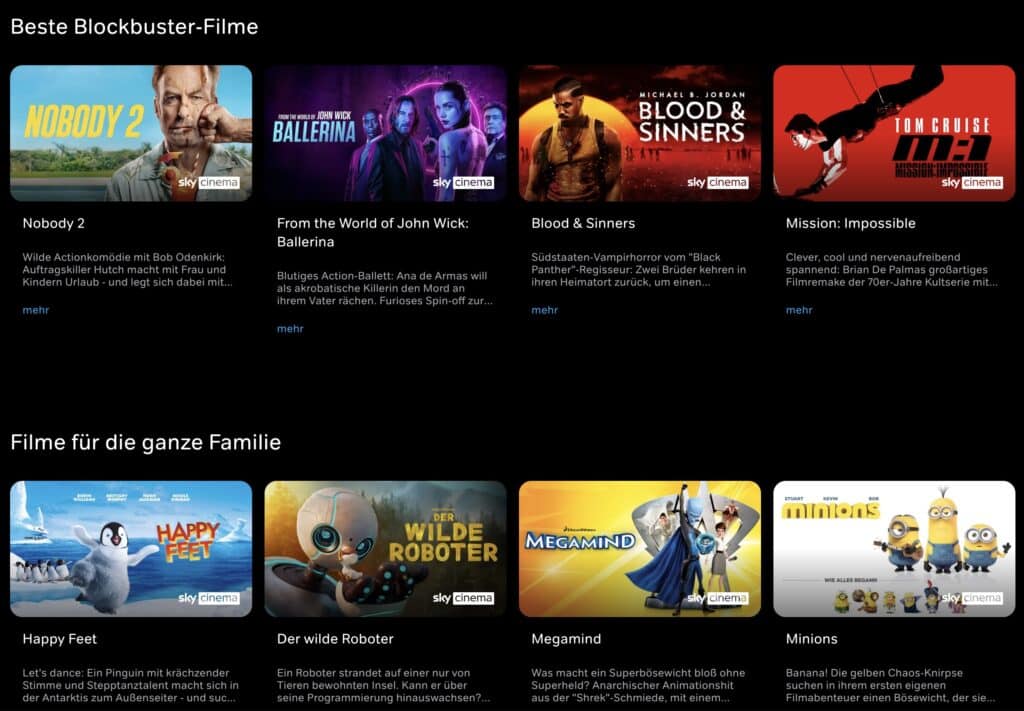Viewport: 1024px width, 711px height.
Task: Click the 'Der wilde Roboter' title text
Action: click(x=335, y=639)
